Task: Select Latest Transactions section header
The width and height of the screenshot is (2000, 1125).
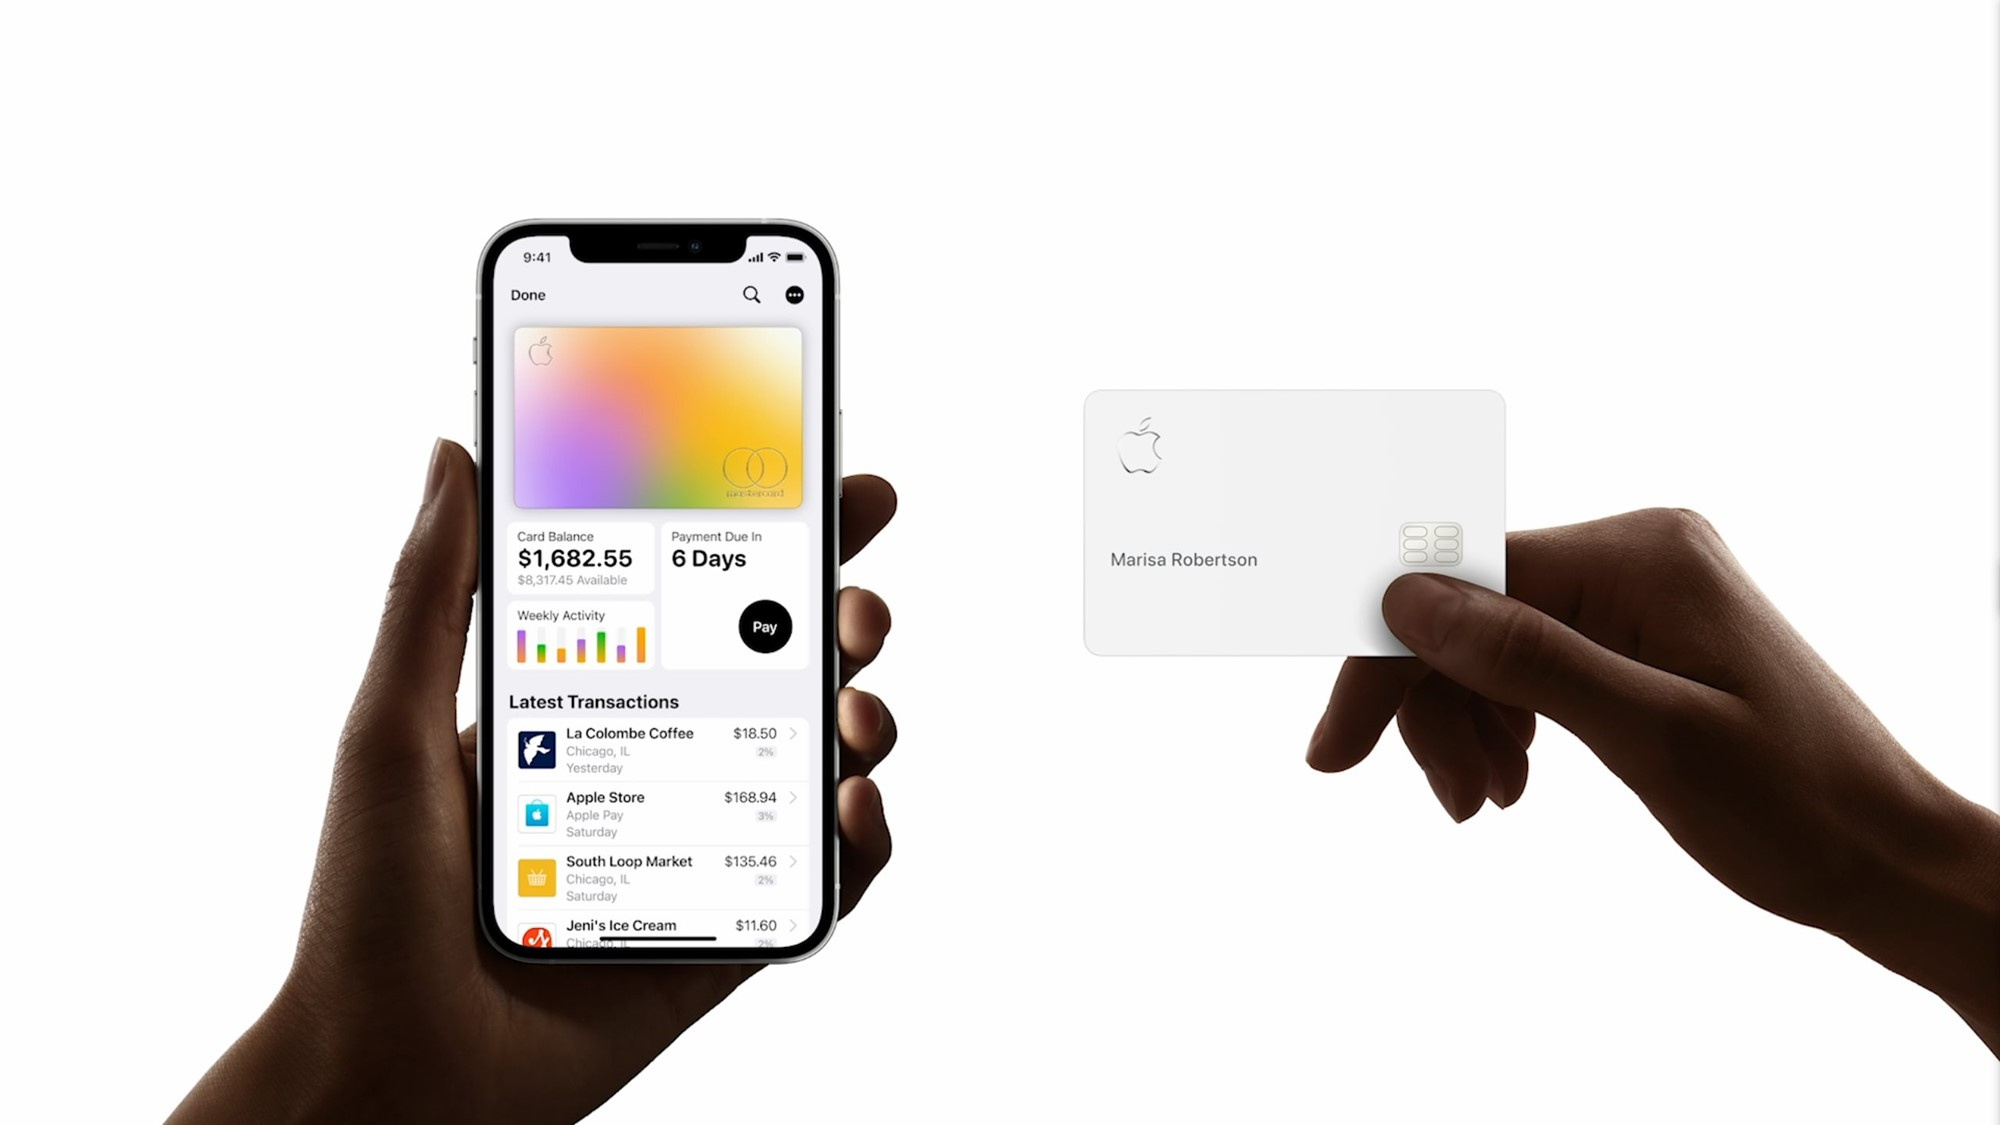Action: coord(595,702)
